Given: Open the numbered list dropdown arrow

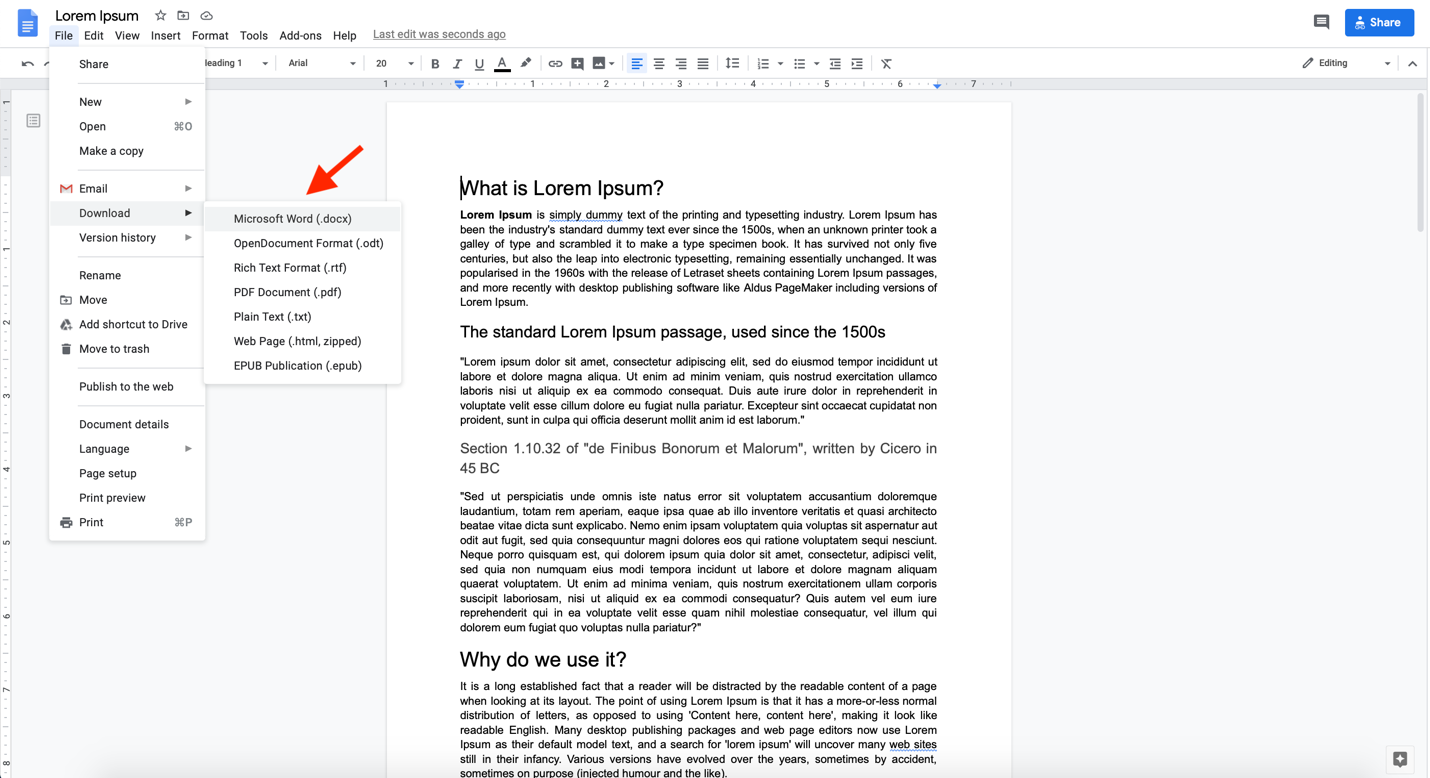Looking at the screenshot, I should coord(780,64).
